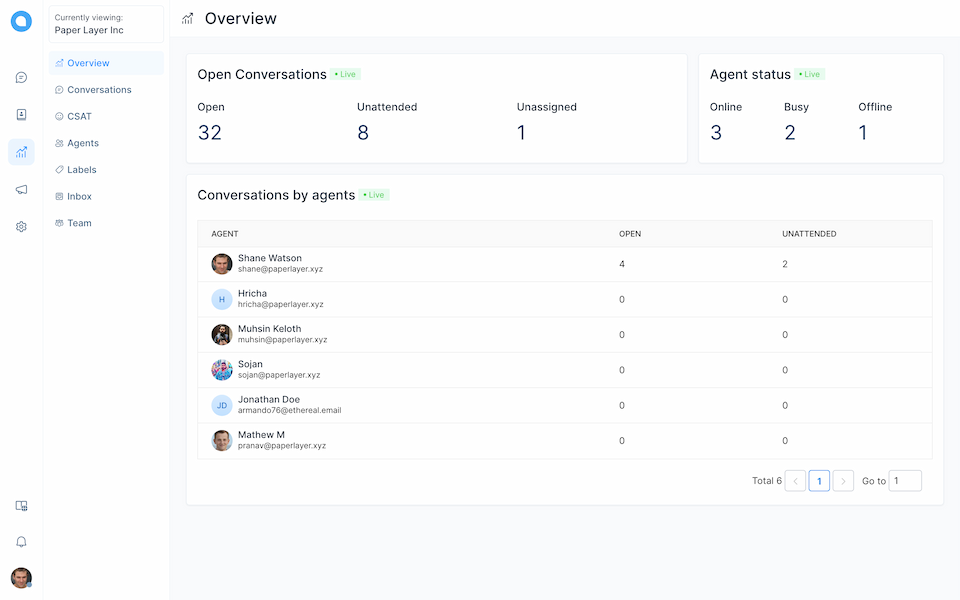Click the Live badge next to Agent status
This screenshot has width=960, height=600.
tap(809, 74)
